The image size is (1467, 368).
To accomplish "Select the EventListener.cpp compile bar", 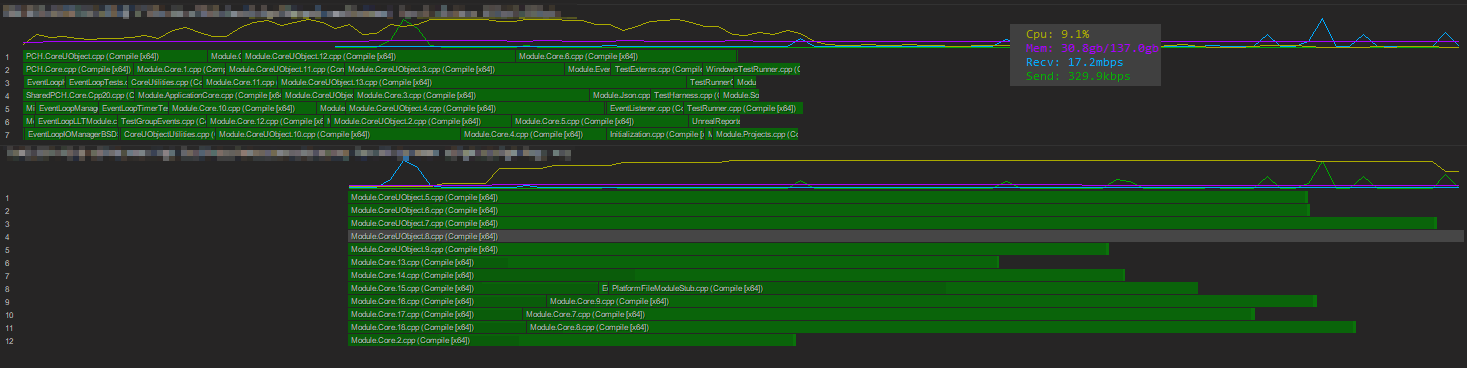I will click(x=645, y=108).
